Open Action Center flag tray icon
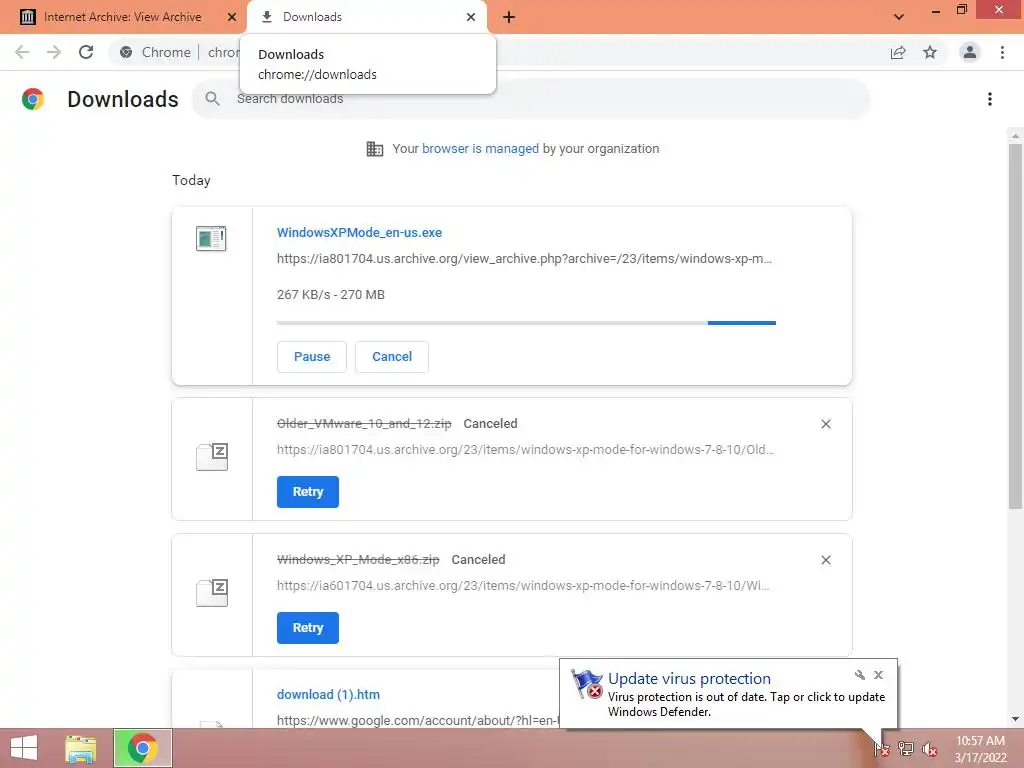Screen dimensions: 1024x768 coord(882,748)
